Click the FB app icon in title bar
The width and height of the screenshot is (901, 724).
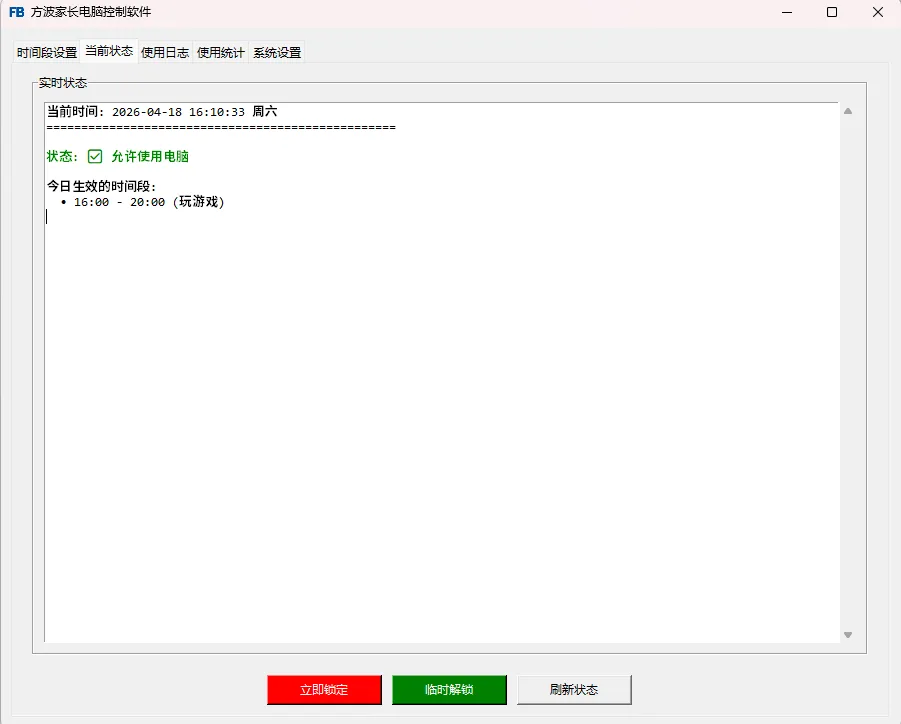(17, 12)
